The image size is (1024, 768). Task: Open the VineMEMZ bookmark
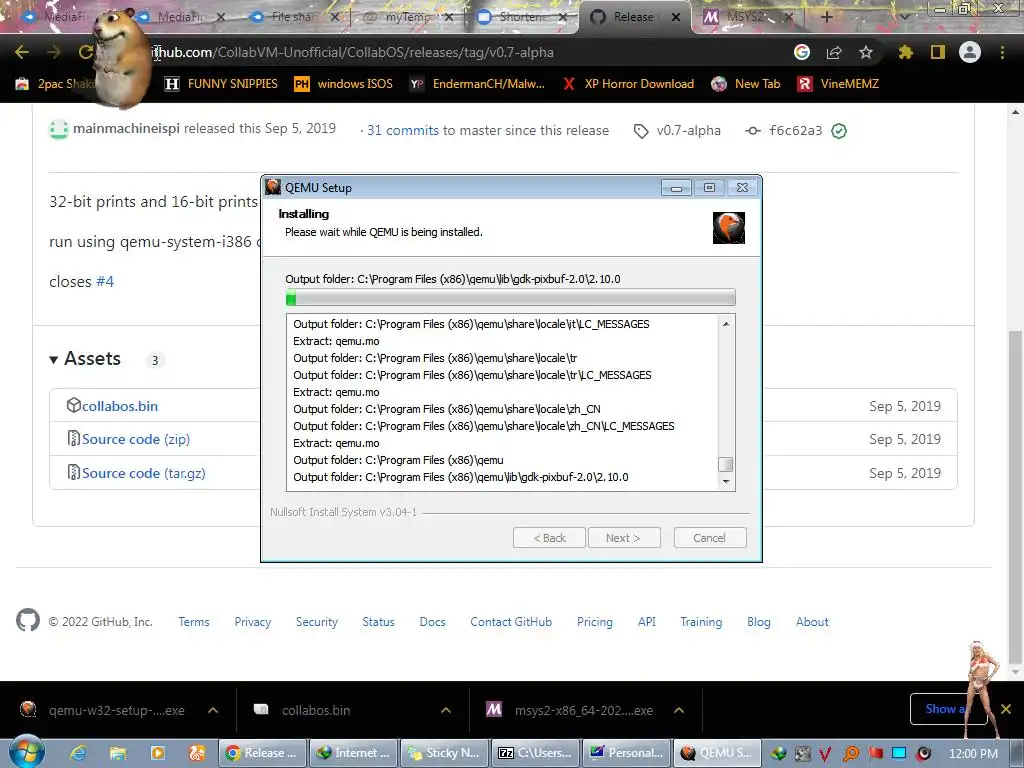click(x=839, y=84)
